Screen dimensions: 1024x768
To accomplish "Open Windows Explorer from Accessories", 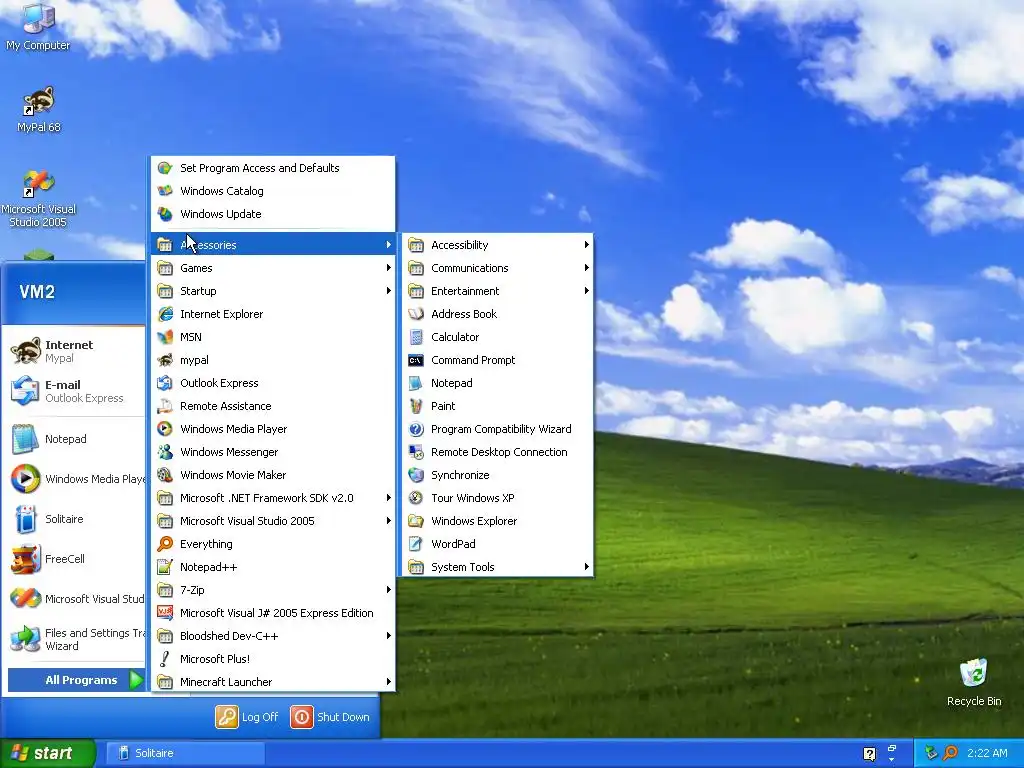I will pos(497,521).
